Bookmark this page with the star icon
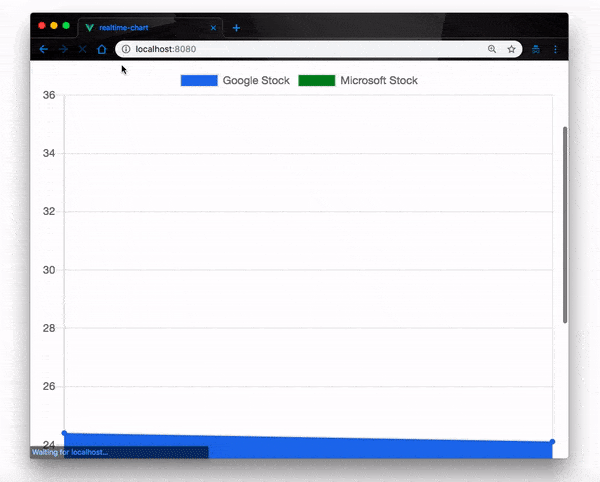 [x=512, y=49]
